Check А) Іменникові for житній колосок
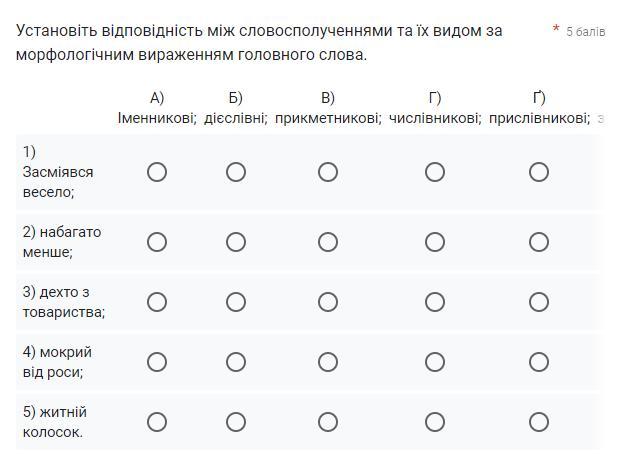Viewport: 625px width, 460px height. 157,422
